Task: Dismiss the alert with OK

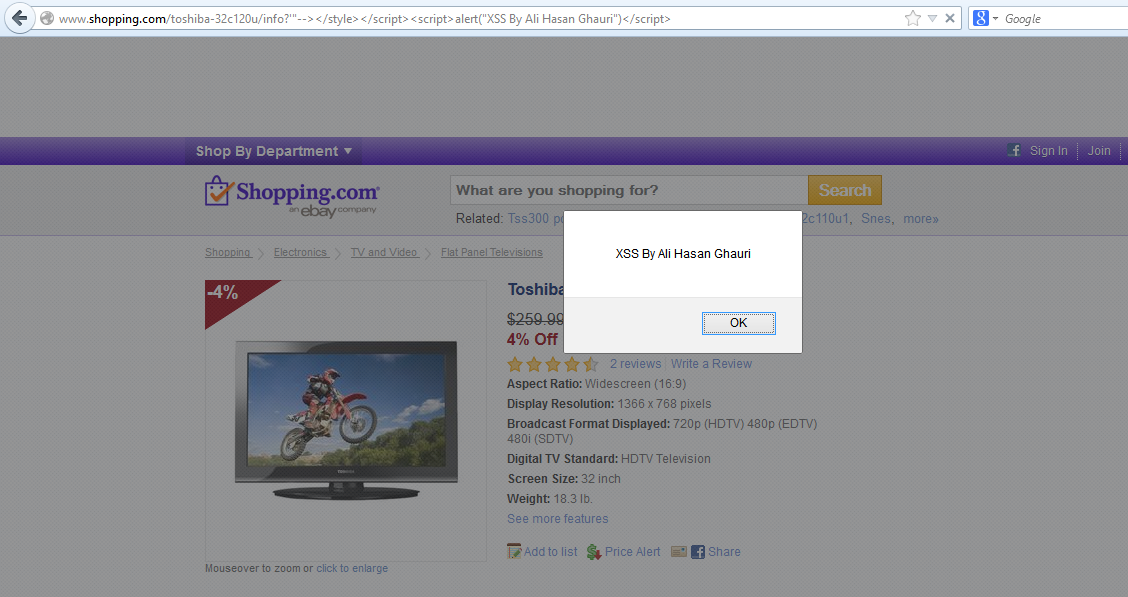Action: (739, 323)
